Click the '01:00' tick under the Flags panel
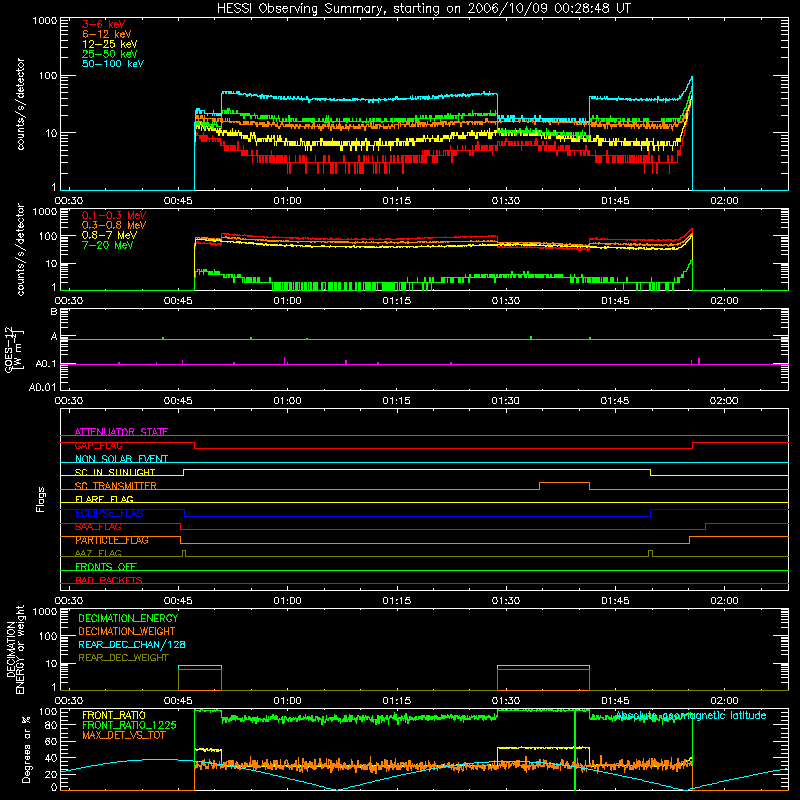The height and width of the screenshot is (800, 800). [287, 601]
